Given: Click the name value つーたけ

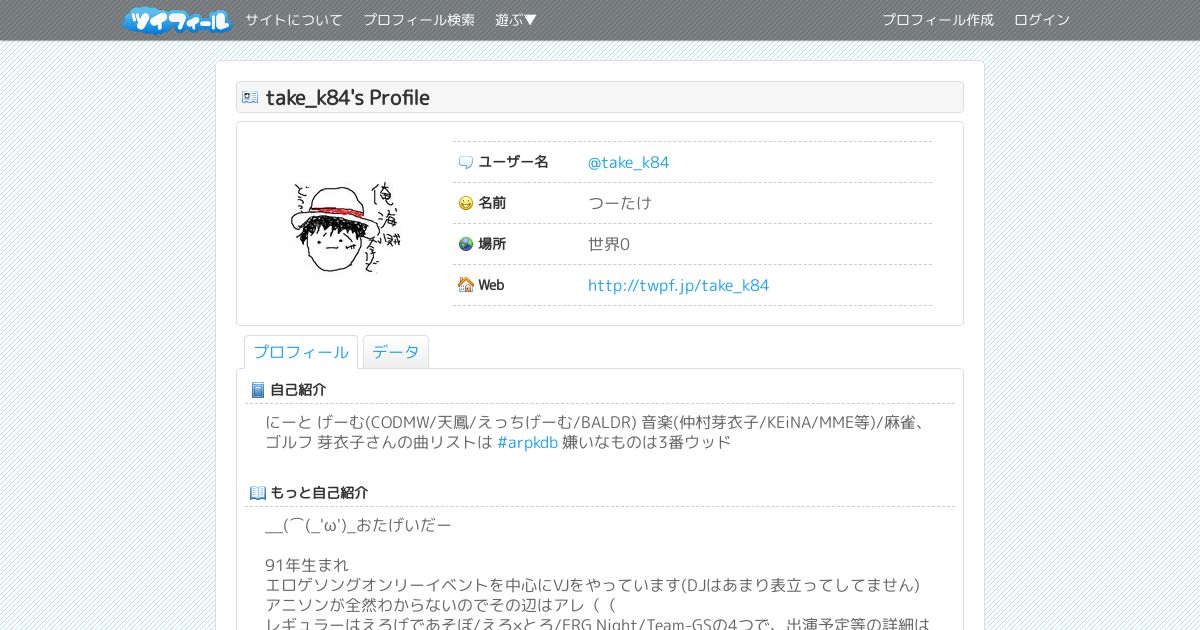Looking at the screenshot, I should click(620, 203).
